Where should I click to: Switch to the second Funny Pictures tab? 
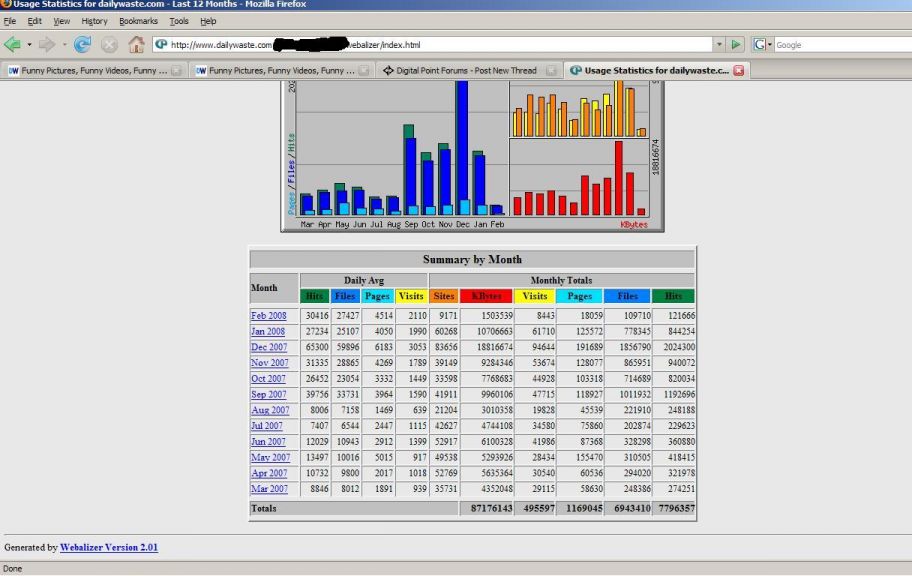tap(281, 70)
